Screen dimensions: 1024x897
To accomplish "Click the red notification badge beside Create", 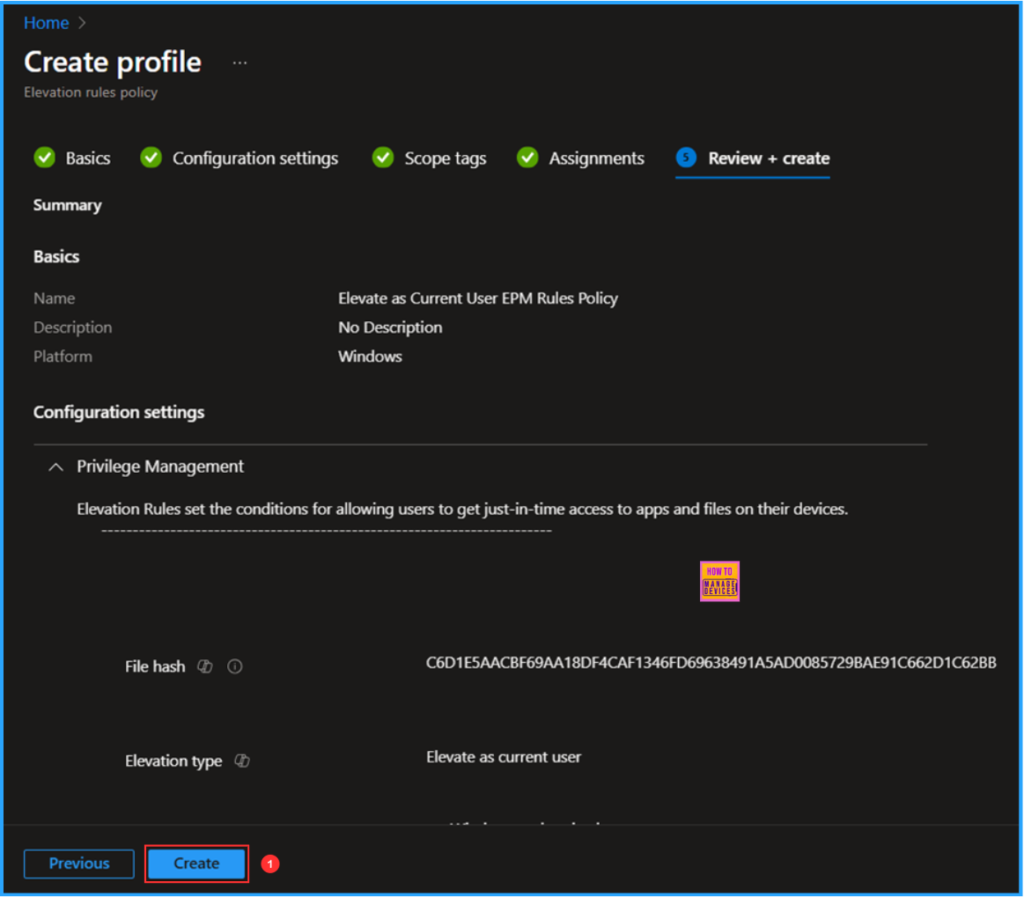I will click(x=269, y=863).
